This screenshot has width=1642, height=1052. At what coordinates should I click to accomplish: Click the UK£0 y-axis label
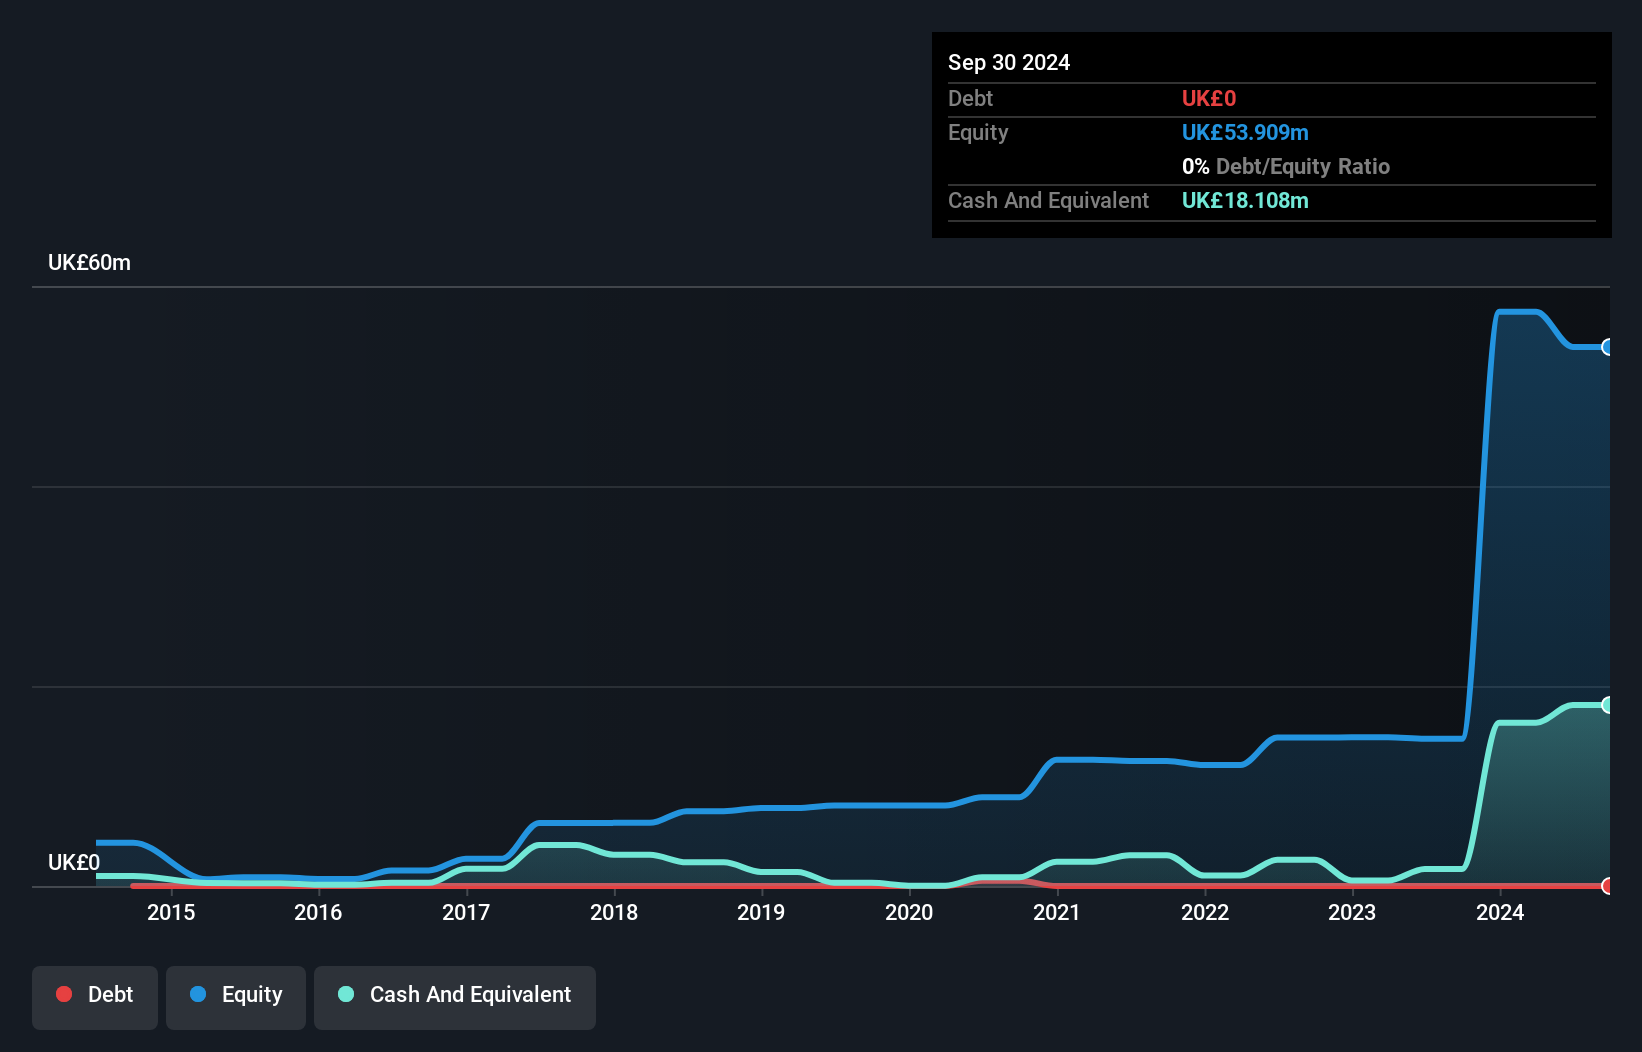coord(74,862)
